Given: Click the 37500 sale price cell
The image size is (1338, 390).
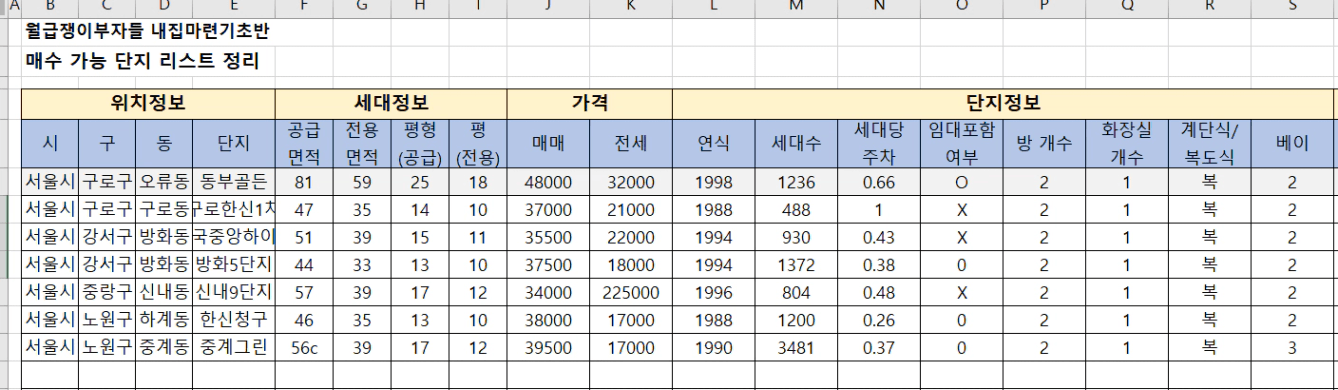Looking at the screenshot, I should (x=548, y=265).
